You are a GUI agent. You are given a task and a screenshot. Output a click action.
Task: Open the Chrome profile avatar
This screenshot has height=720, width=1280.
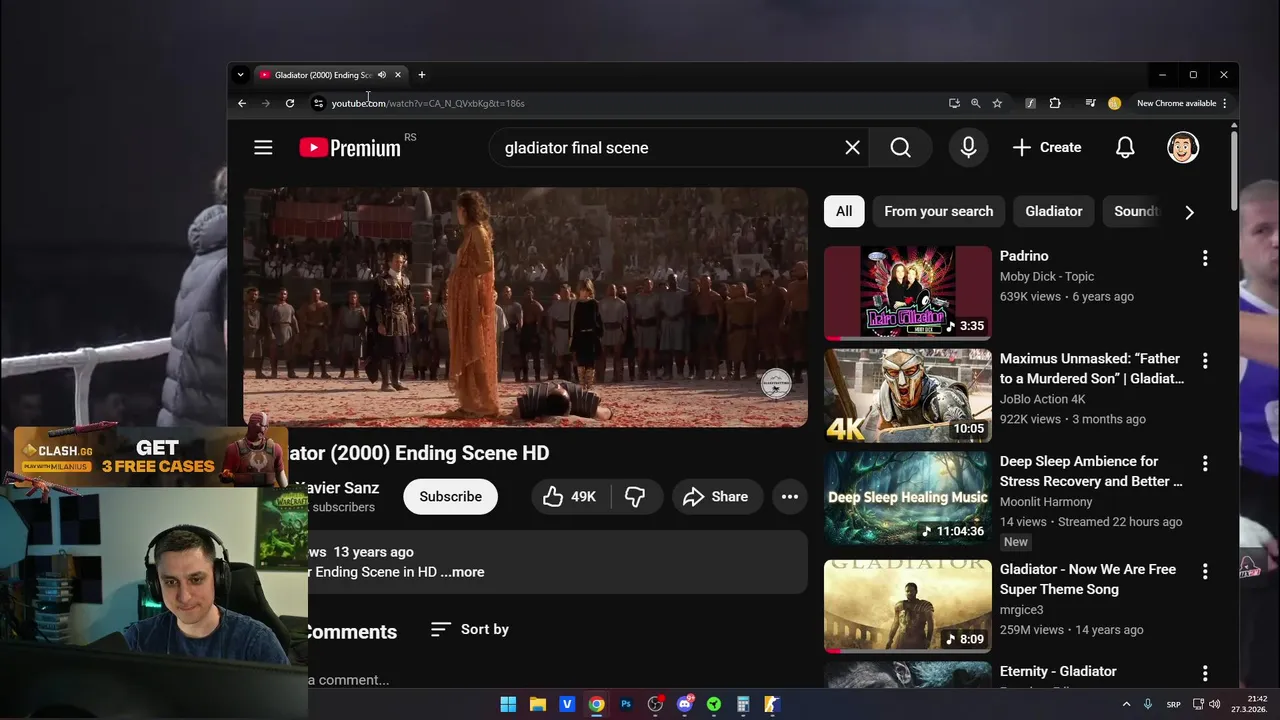pos(1114,103)
